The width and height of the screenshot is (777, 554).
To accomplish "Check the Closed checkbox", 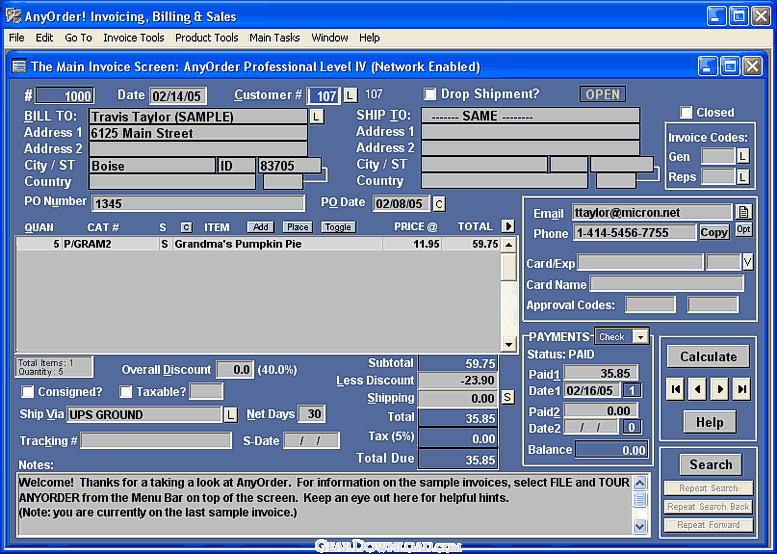I will [686, 112].
